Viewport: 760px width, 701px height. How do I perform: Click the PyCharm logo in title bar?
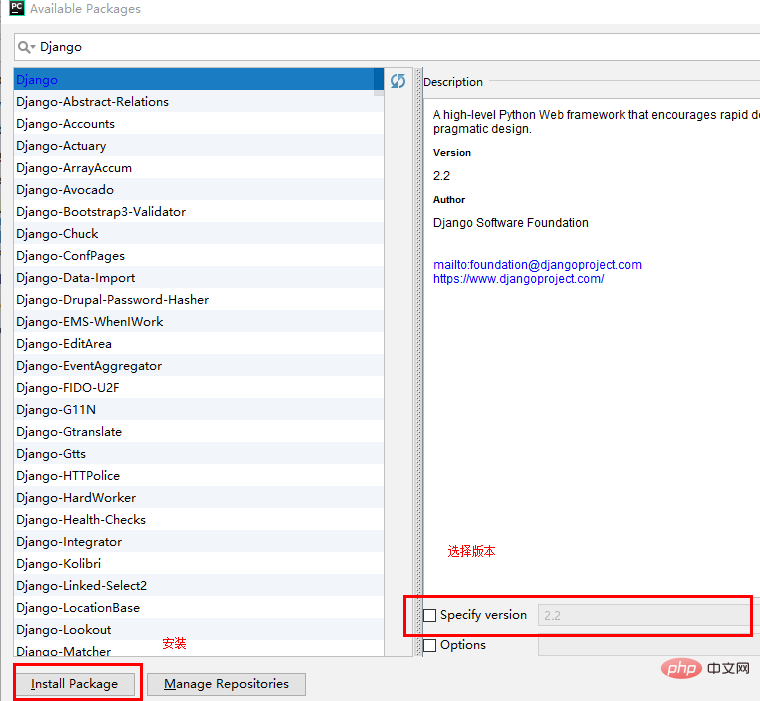coord(17,8)
